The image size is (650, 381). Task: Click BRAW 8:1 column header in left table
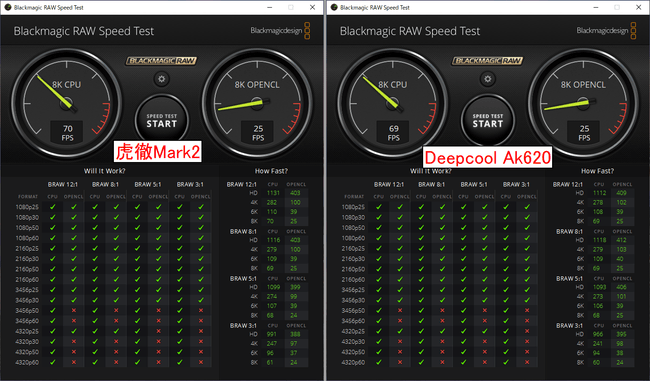(105, 184)
